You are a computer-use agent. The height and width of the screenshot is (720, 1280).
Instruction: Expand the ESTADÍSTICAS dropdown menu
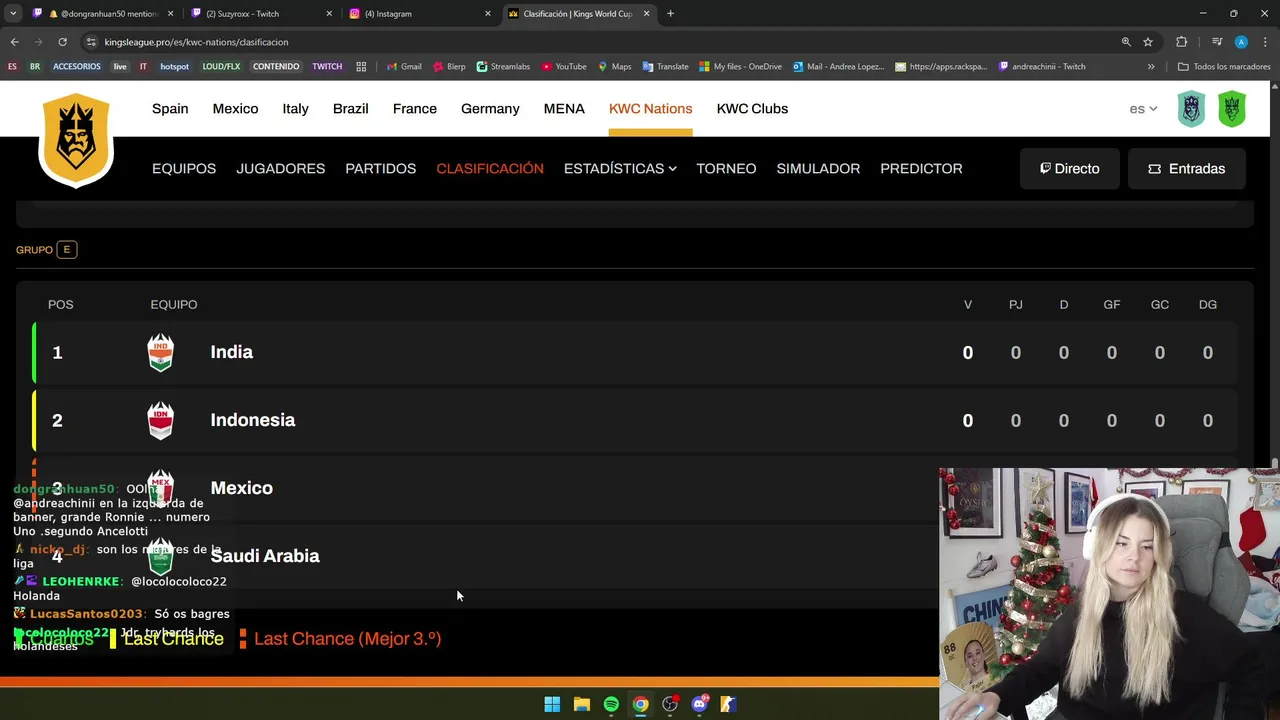tap(620, 168)
